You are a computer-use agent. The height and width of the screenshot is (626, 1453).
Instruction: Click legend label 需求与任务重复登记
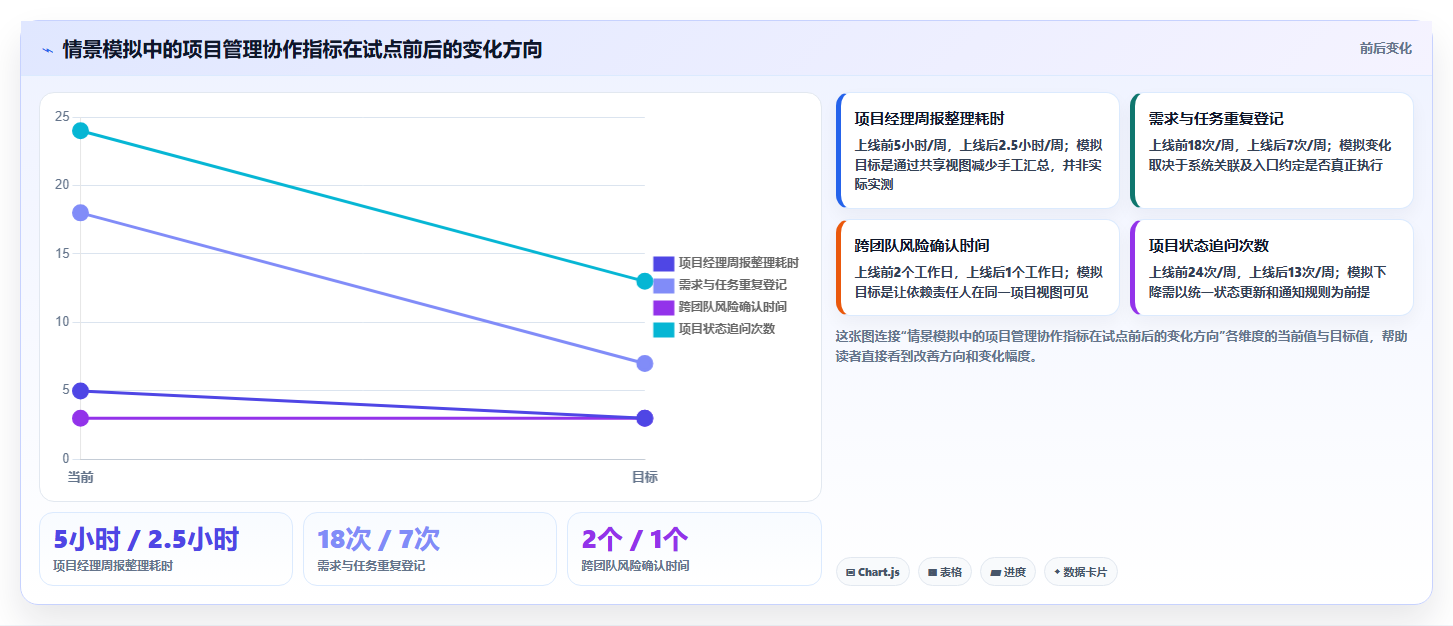pyautogui.click(x=732, y=285)
